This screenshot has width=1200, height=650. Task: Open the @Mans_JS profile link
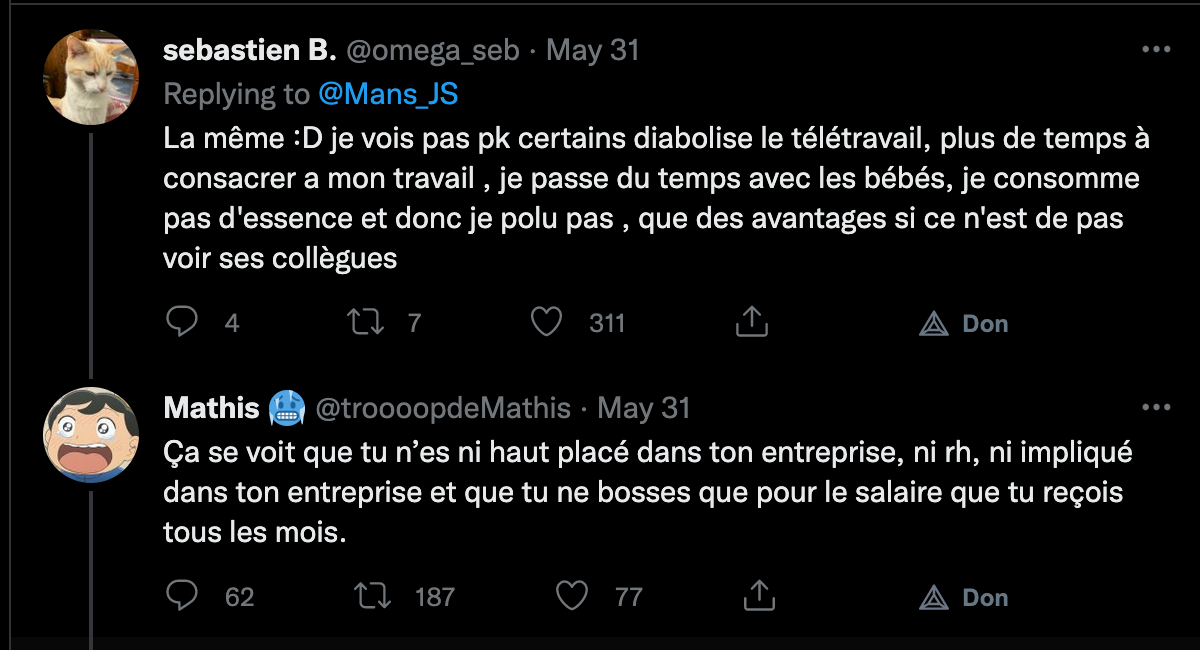click(x=388, y=94)
